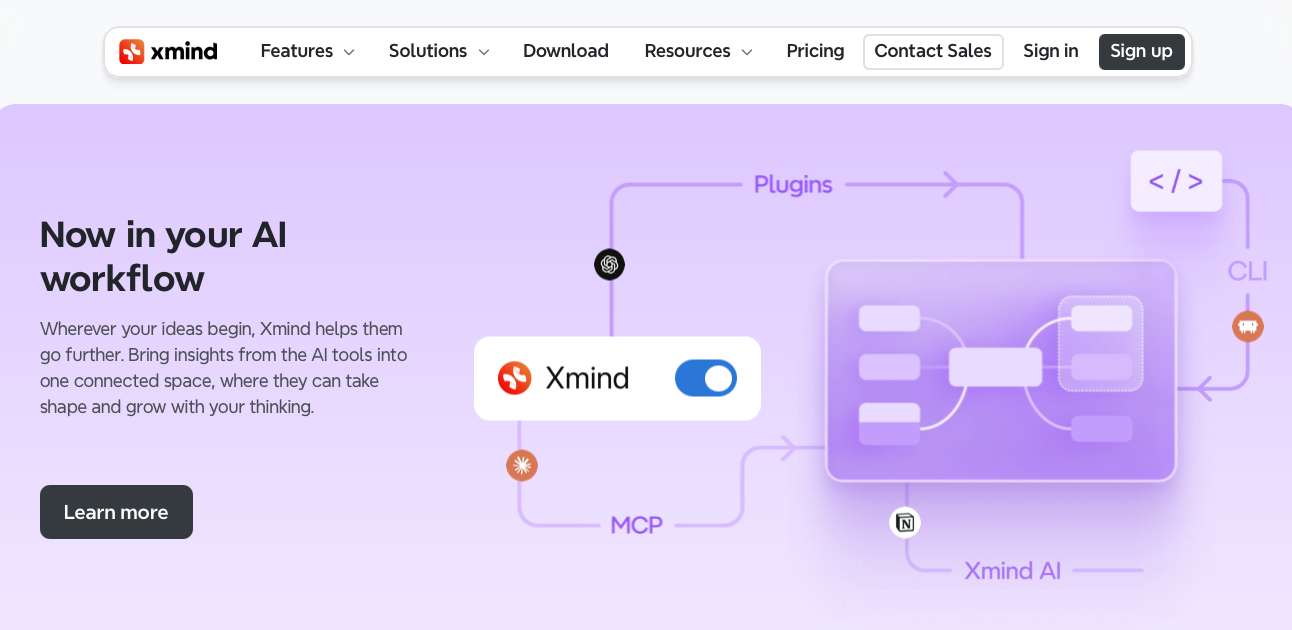1292x630 pixels.
Task: Expand the Features chevron arrow
Action: pyautogui.click(x=349, y=52)
